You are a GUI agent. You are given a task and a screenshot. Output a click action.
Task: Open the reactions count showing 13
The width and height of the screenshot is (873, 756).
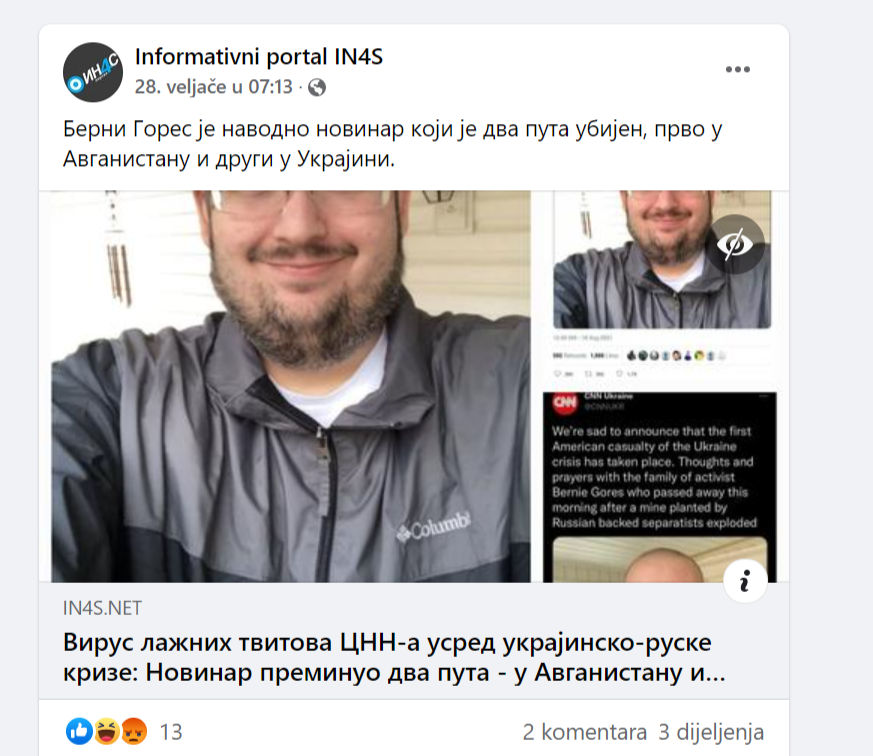[x=171, y=732]
